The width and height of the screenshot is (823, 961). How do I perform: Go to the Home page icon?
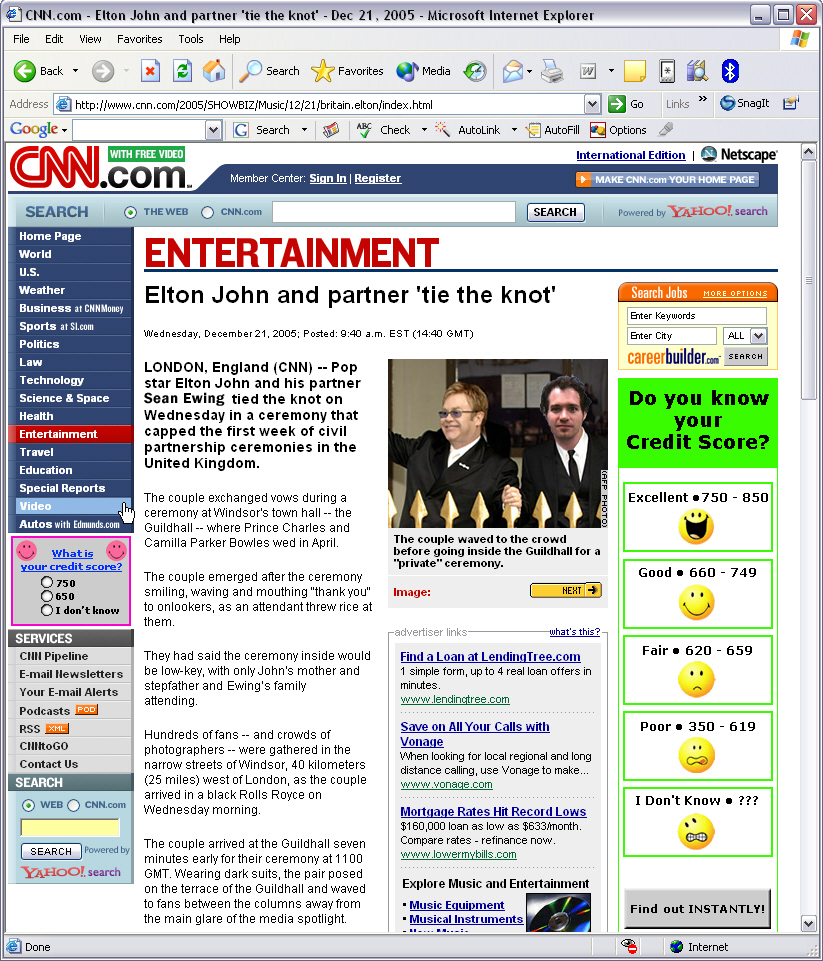click(214, 71)
